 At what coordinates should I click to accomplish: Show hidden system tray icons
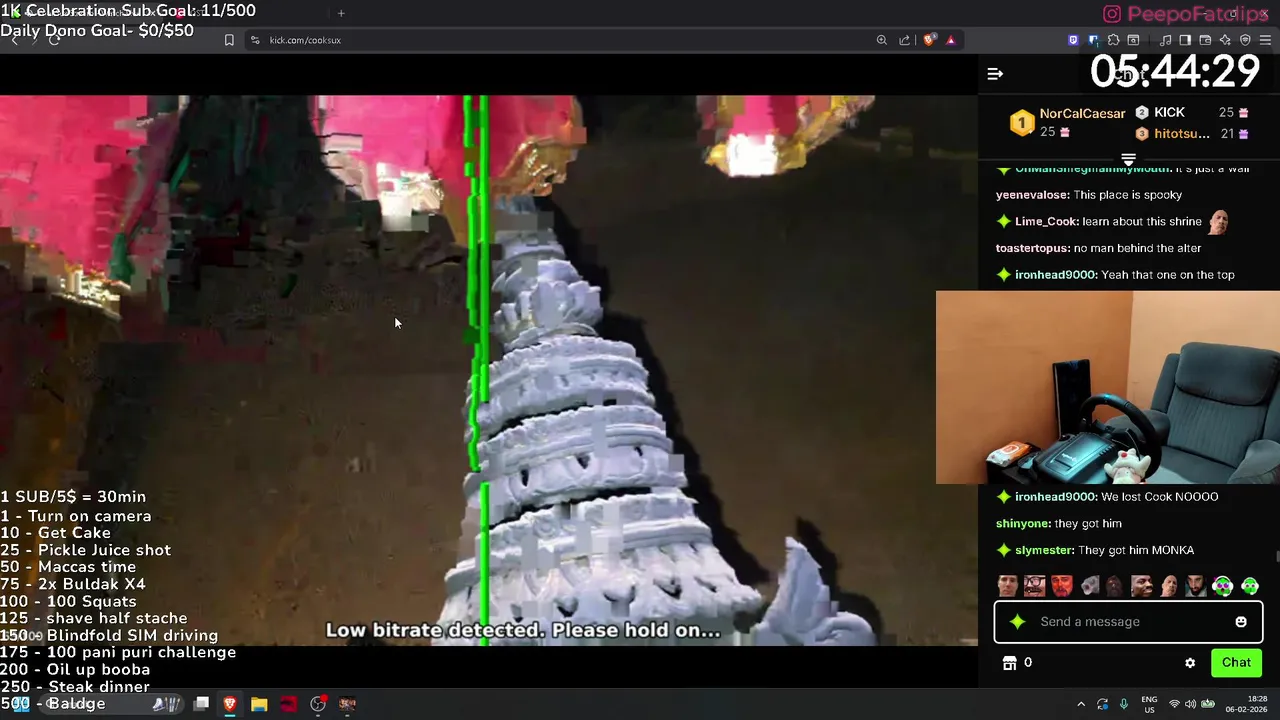(1081, 704)
